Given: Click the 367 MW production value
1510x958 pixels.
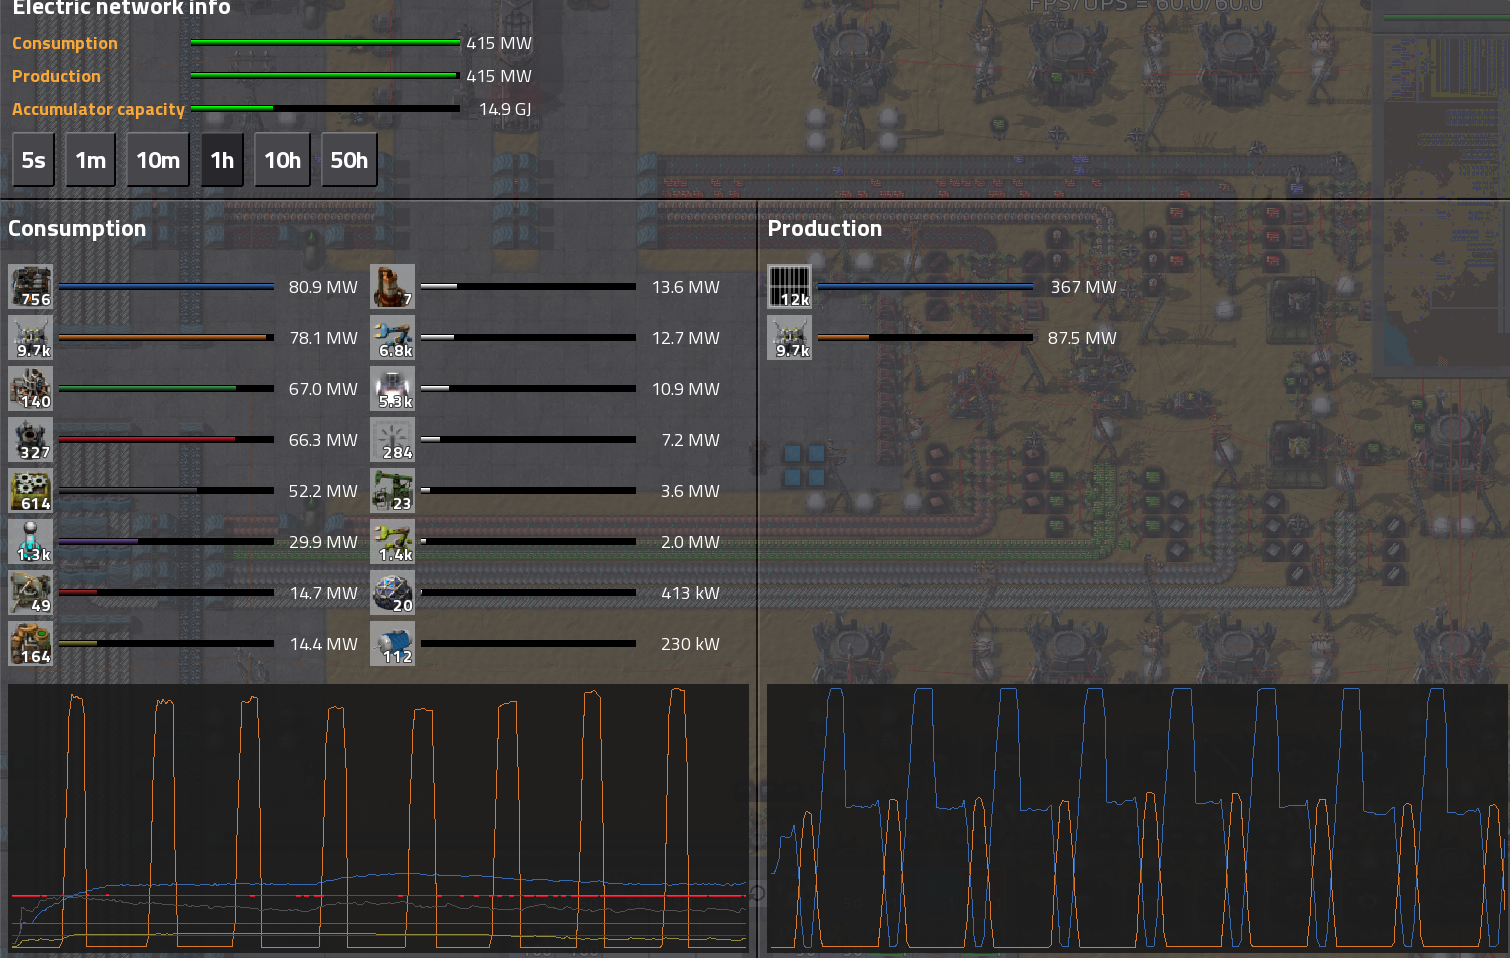Looking at the screenshot, I should point(1083,287).
